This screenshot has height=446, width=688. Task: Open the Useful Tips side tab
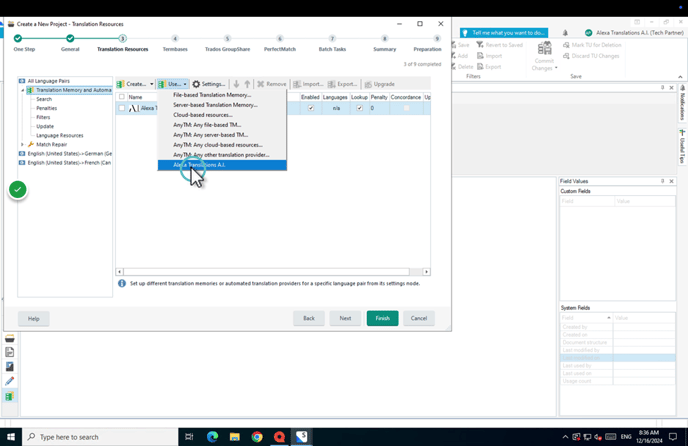pyautogui.click(x=682, y=147)
